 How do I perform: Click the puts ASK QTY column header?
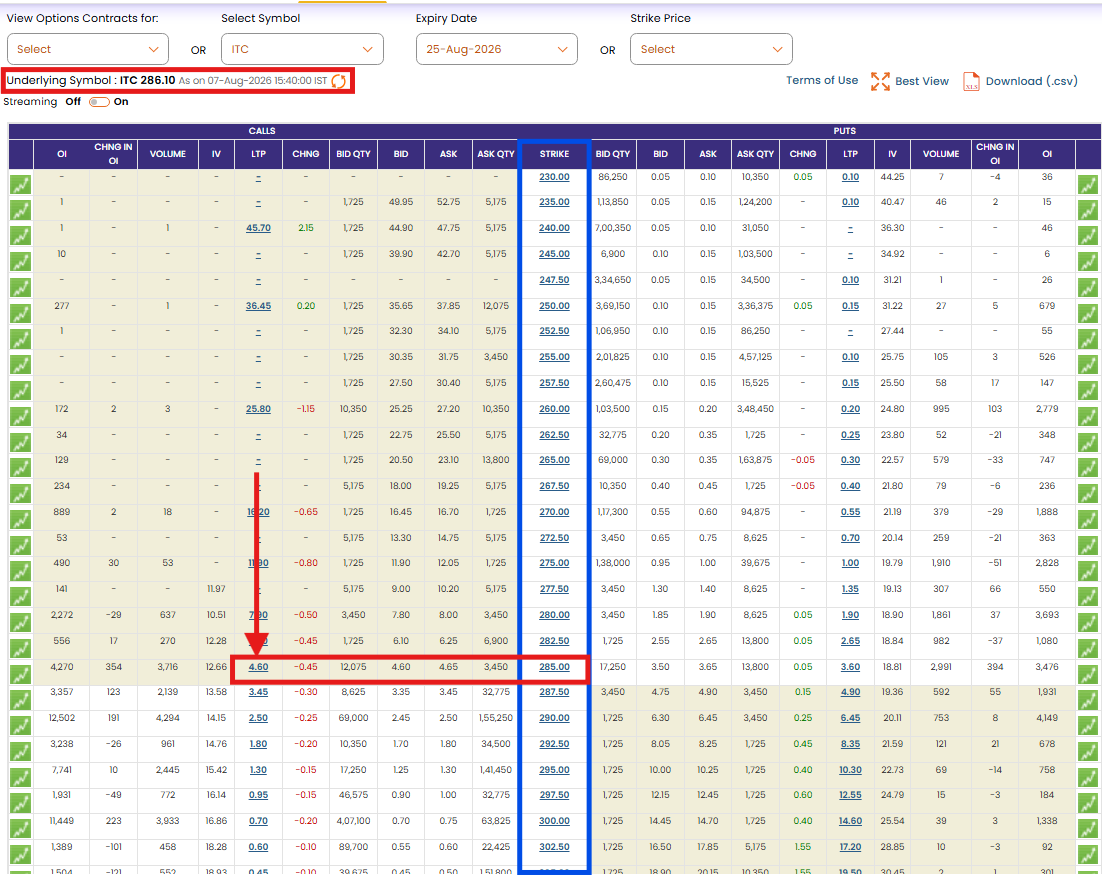756,154
